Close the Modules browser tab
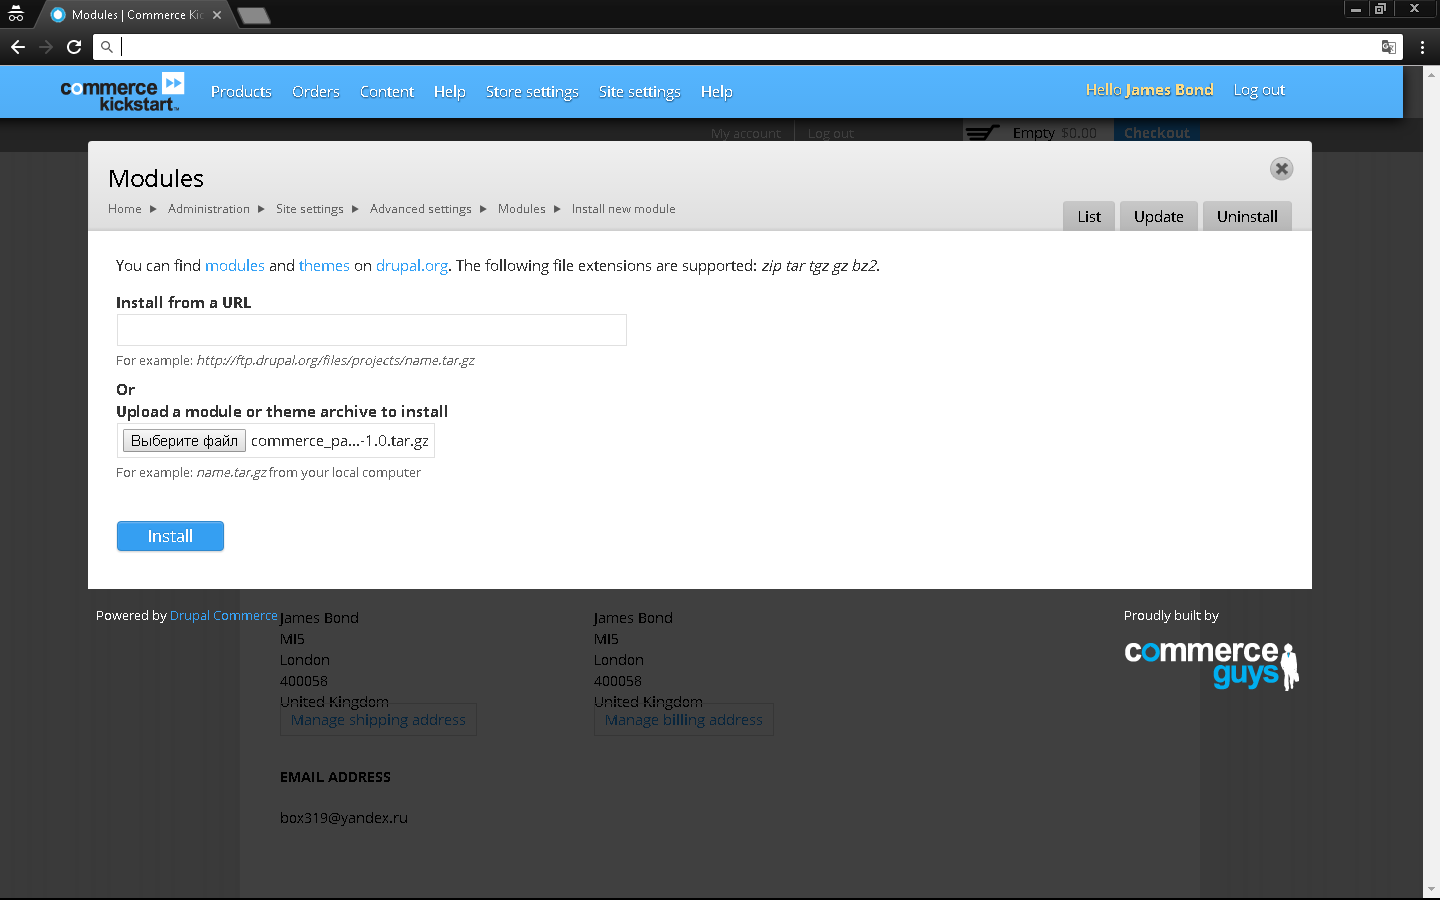Image resolution: width=1440 pixels, height=900 pixels. [217, 15]
